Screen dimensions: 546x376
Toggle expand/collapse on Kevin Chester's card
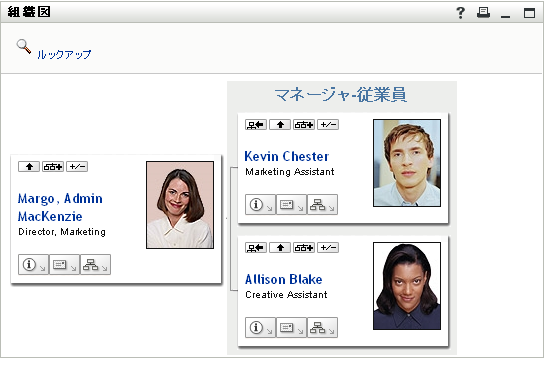coord(328,125)
